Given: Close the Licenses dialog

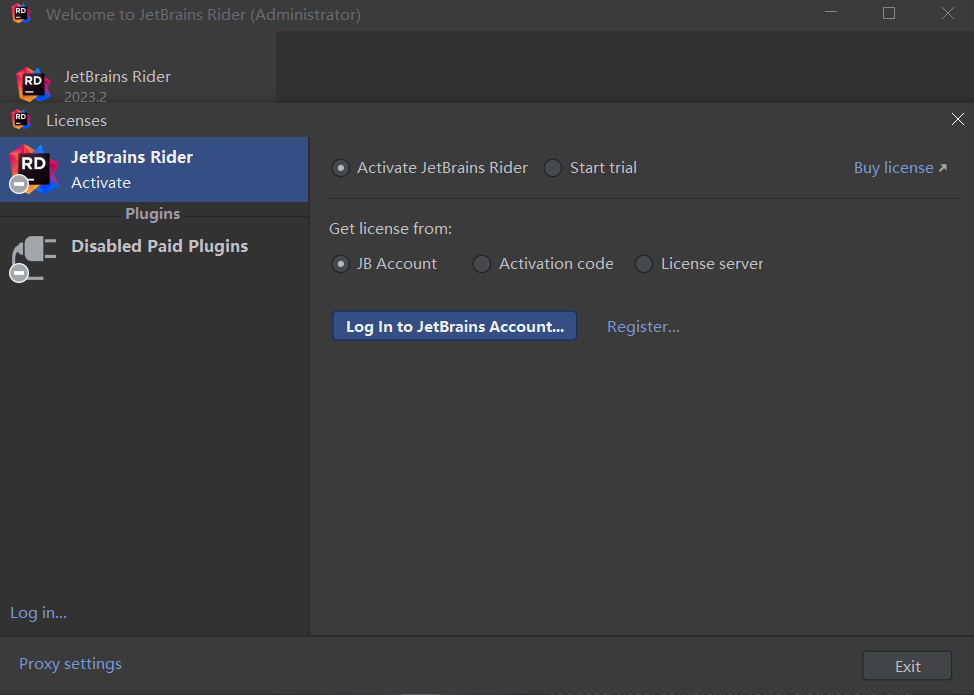Looking at the screenshot, I should 958,119.
